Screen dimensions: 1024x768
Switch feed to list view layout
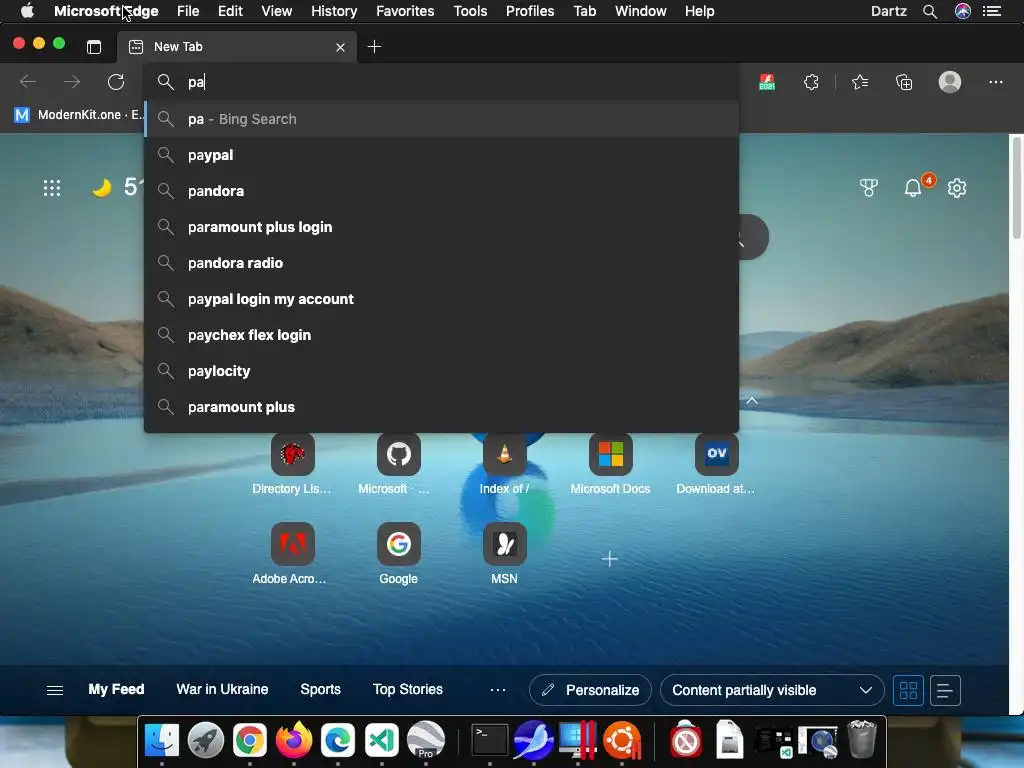944,690
